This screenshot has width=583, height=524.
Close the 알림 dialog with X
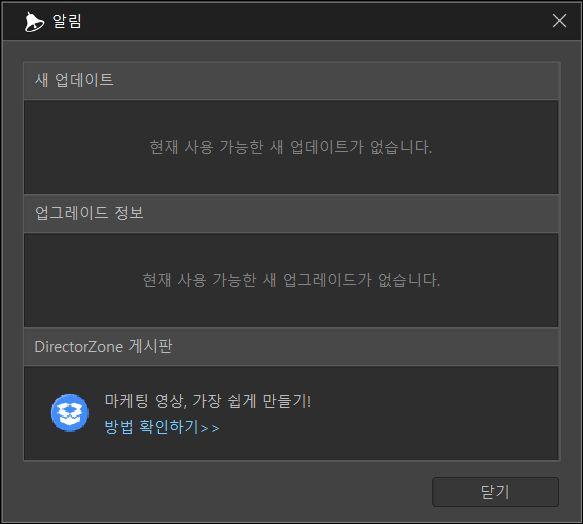point(559,20)
